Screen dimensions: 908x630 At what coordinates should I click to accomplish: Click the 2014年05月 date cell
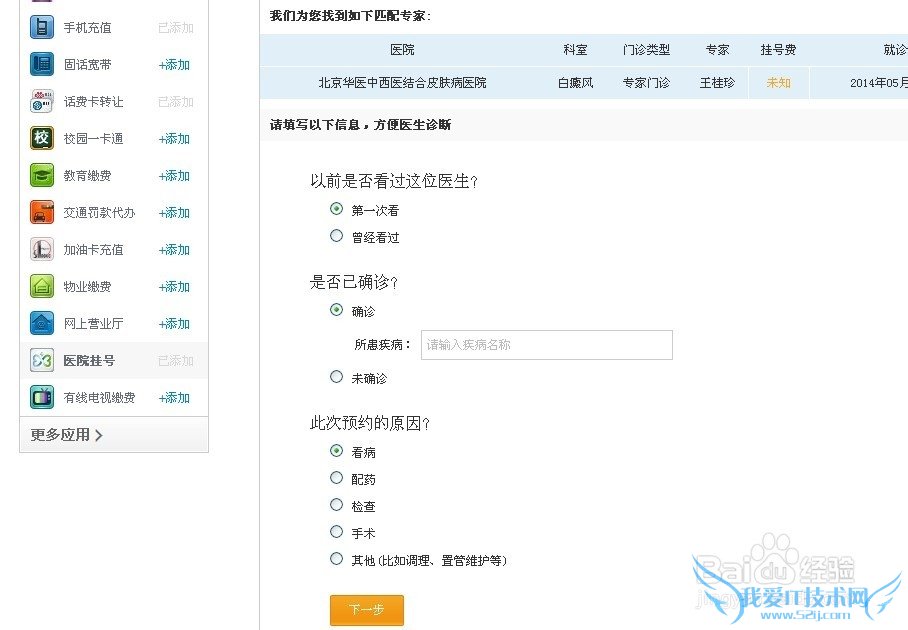(878, 83)
